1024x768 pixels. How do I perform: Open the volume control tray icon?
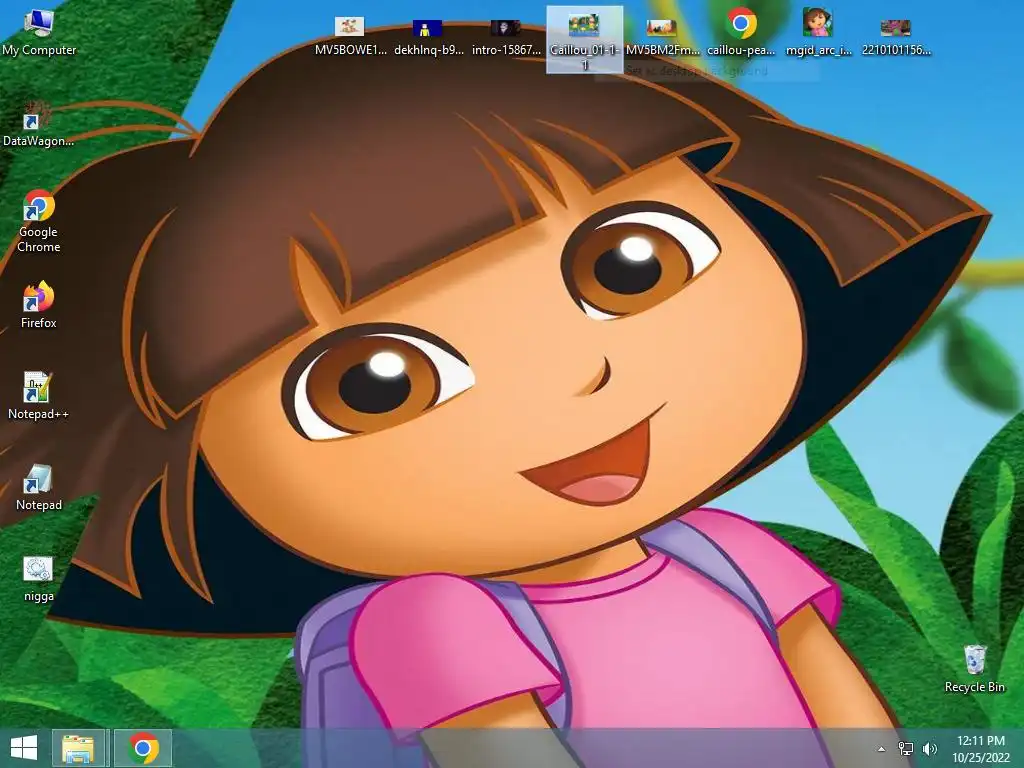point(930,749)
